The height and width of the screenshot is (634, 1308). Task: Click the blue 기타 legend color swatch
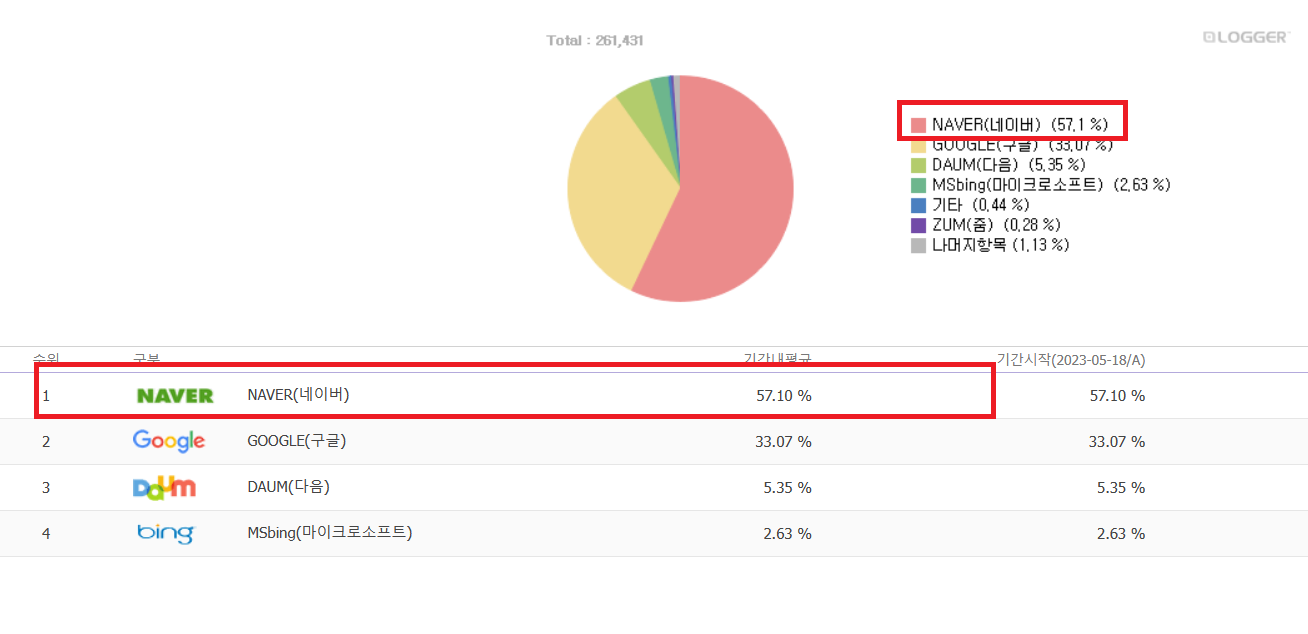[x=918, y=205]
